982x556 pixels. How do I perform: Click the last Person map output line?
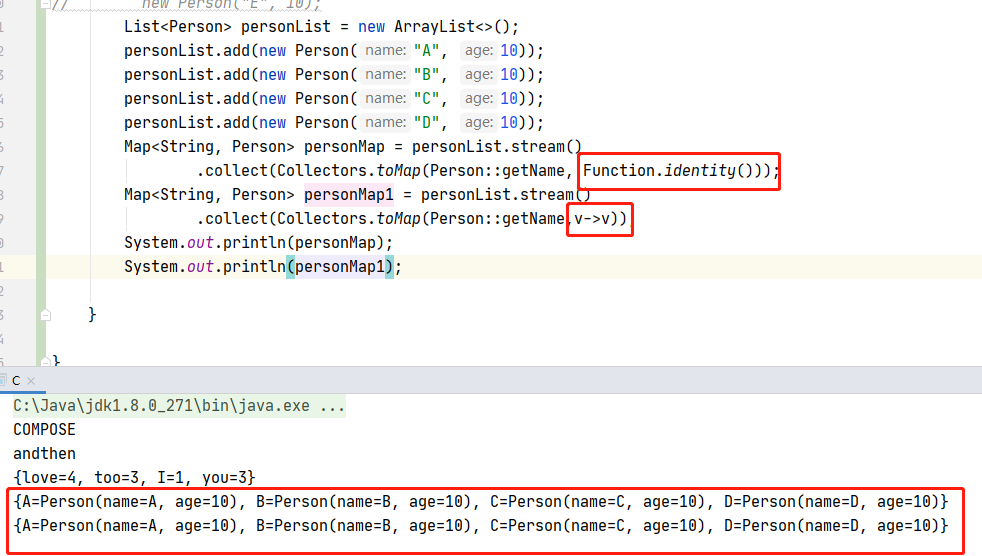tap(480, 526)
